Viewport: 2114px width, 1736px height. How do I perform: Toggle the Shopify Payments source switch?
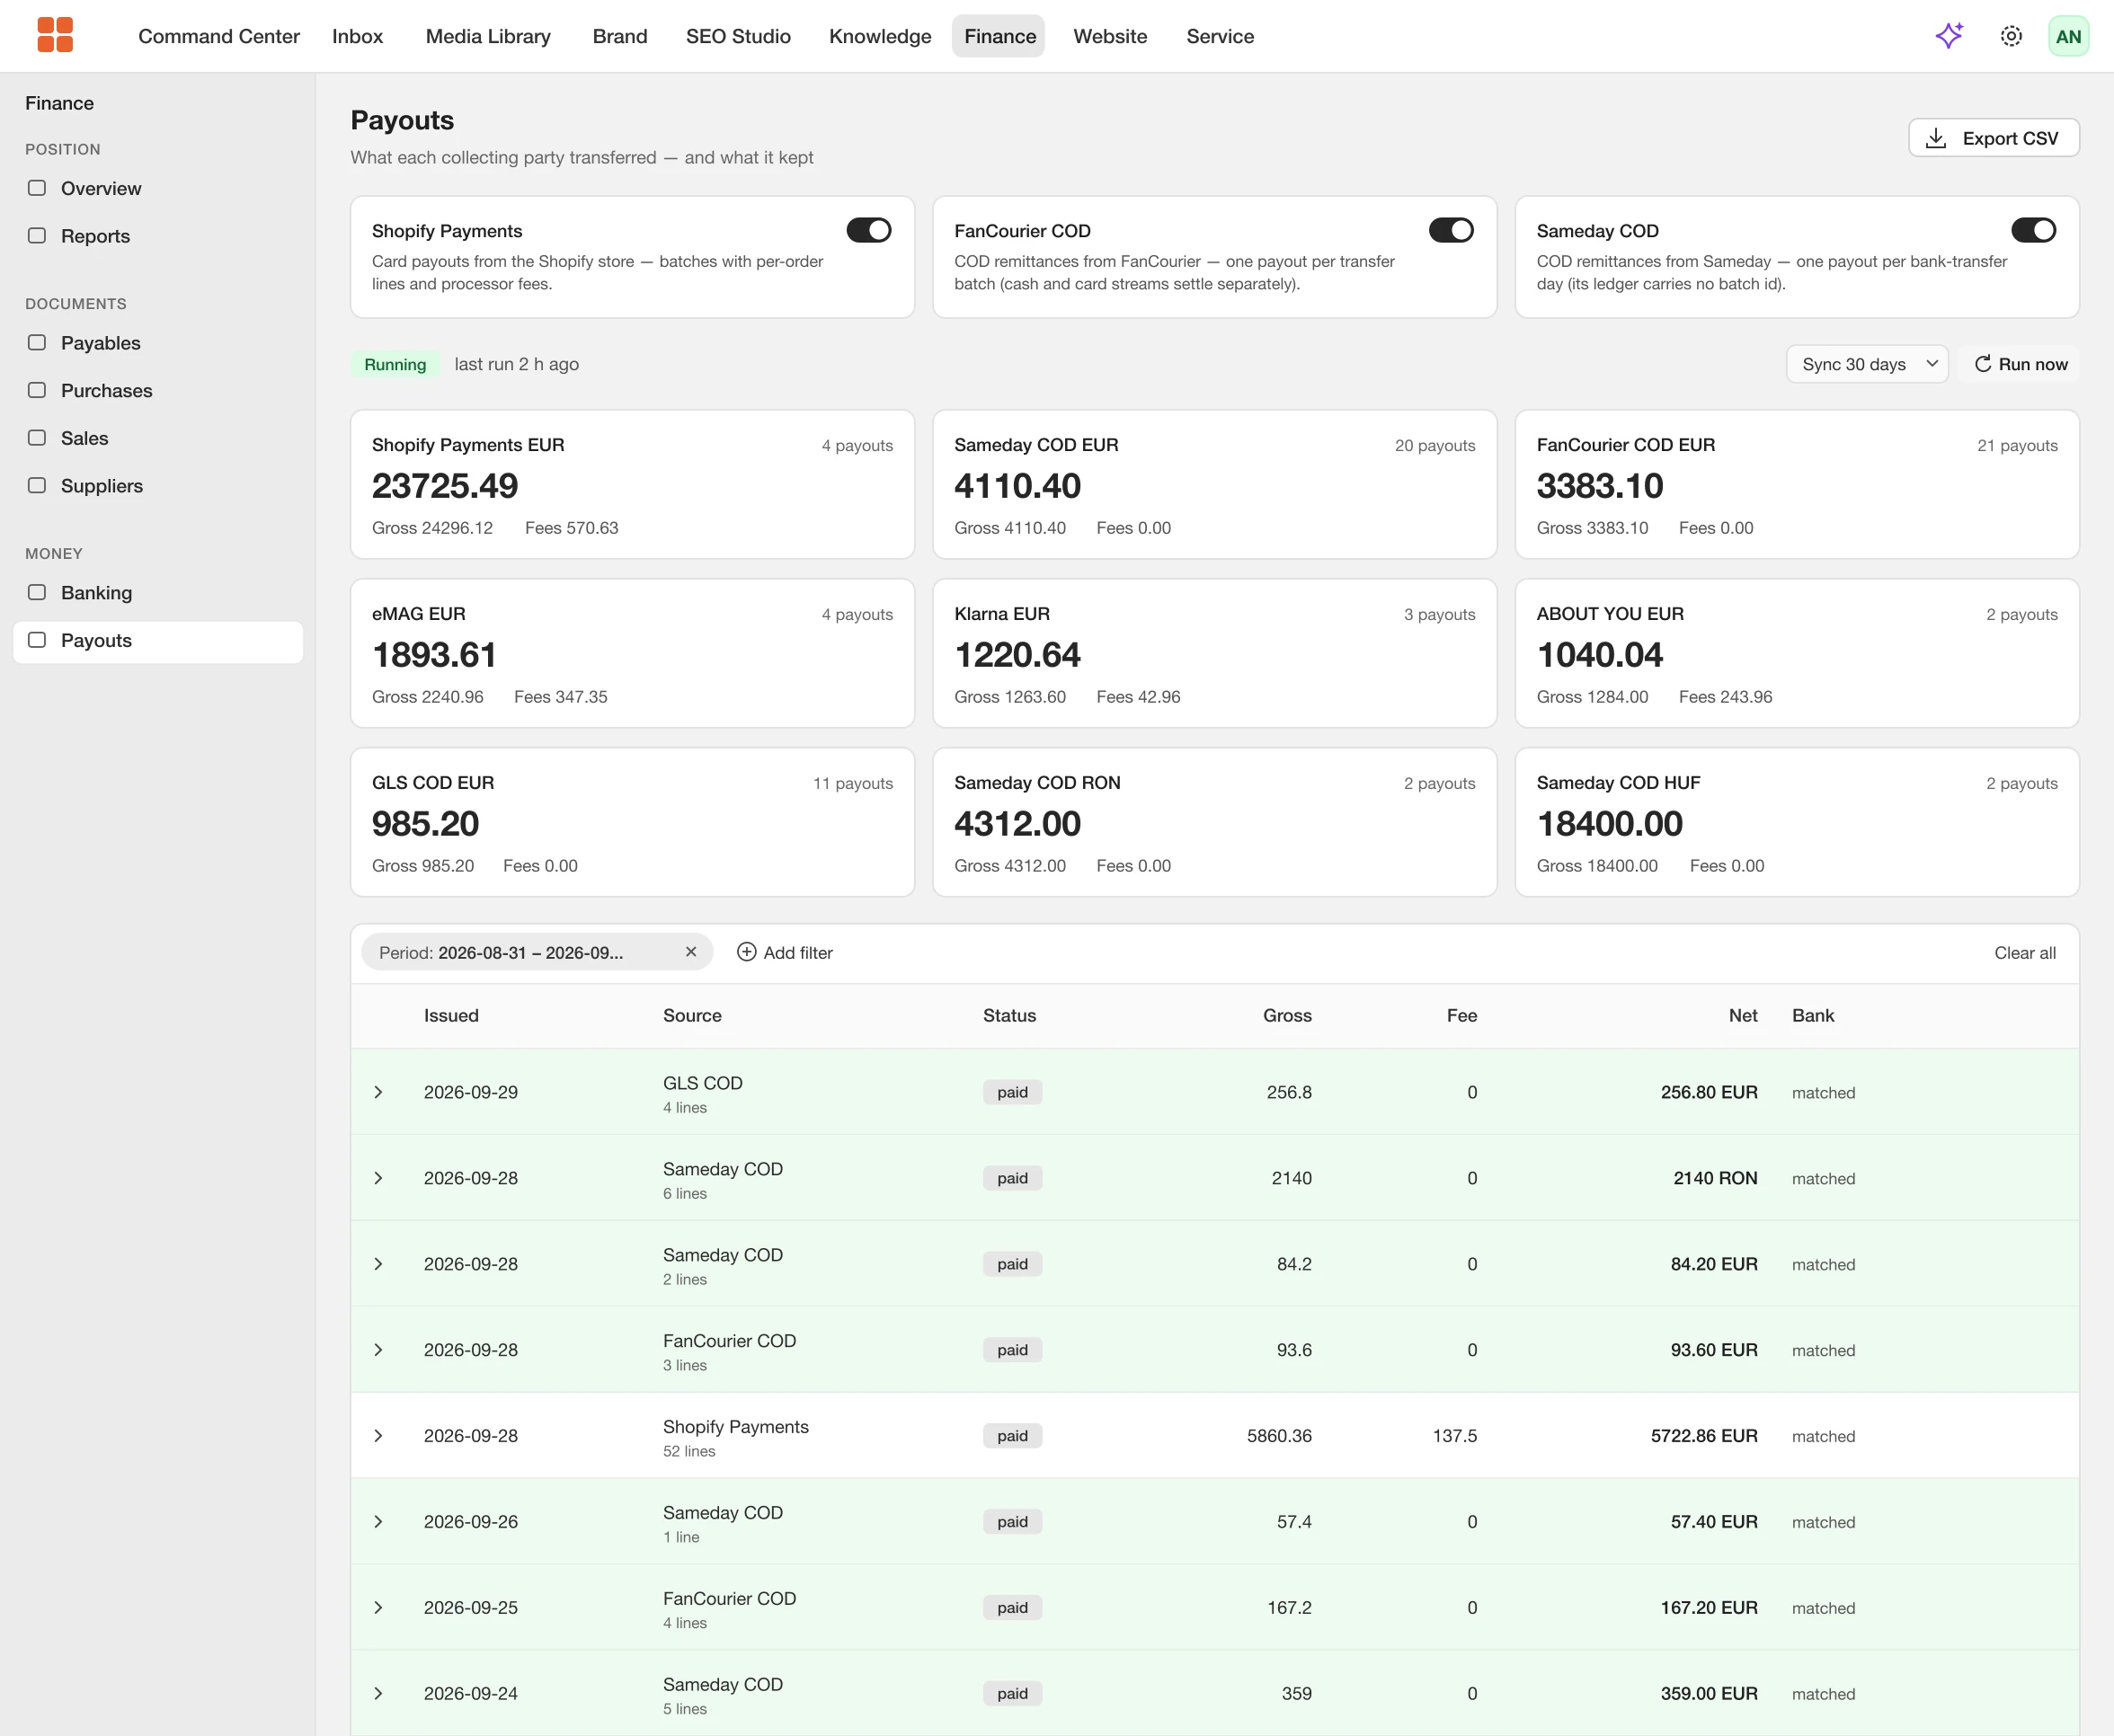click(x=868, y=230)
